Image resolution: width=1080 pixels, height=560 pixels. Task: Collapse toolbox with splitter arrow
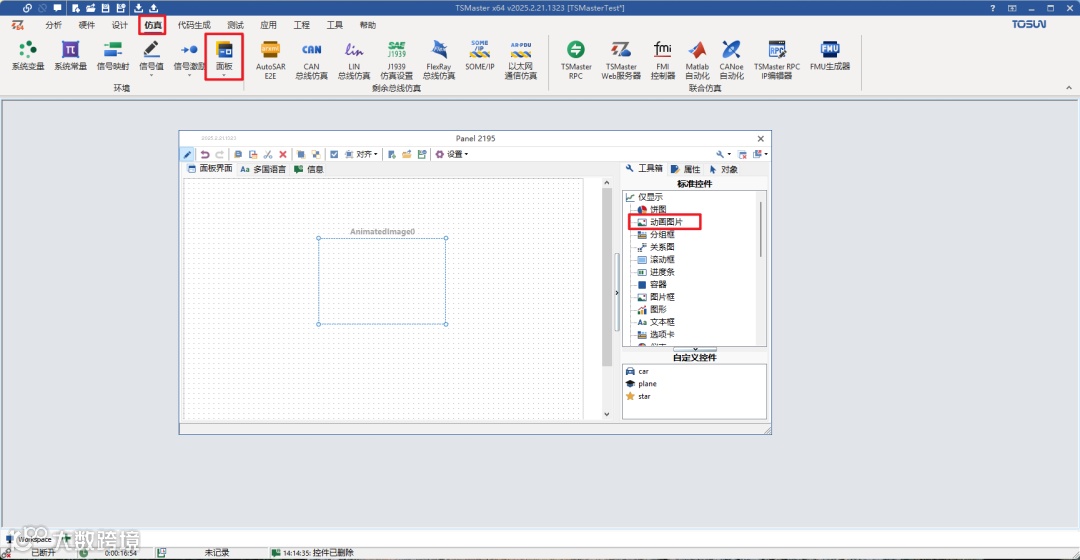pyautogui.click(x=616, y=293)
